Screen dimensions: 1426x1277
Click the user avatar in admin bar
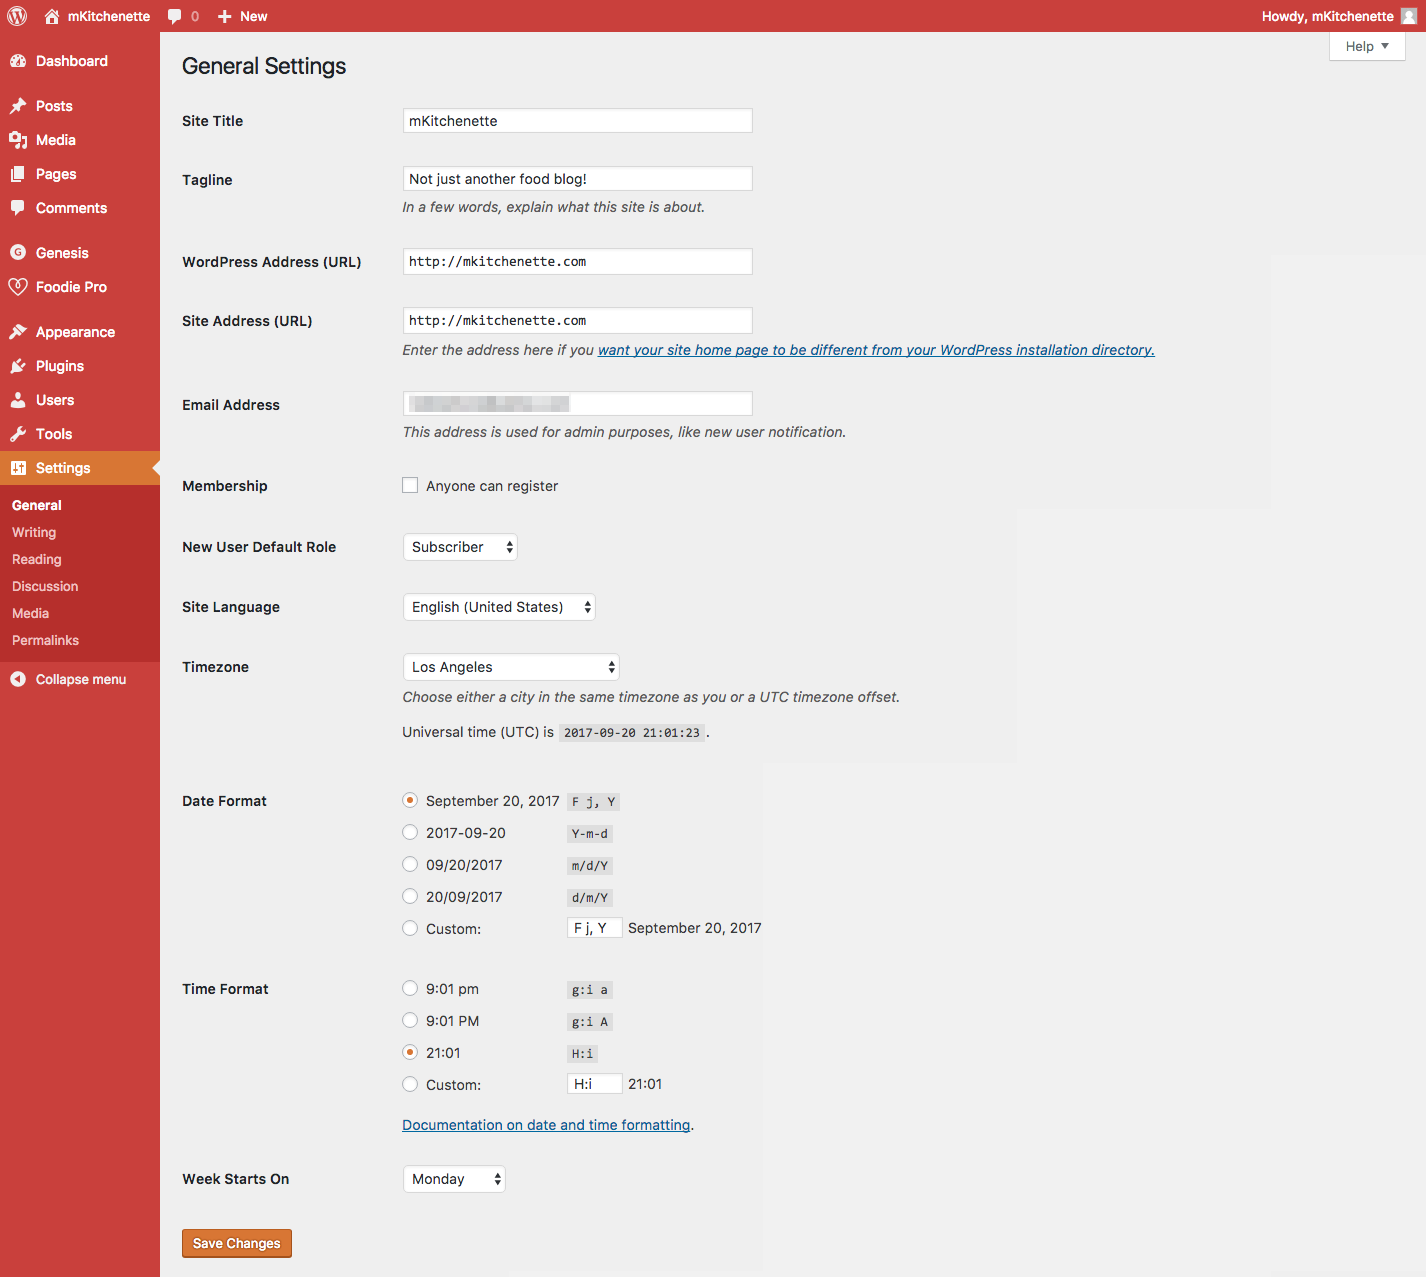point(1408,16)
